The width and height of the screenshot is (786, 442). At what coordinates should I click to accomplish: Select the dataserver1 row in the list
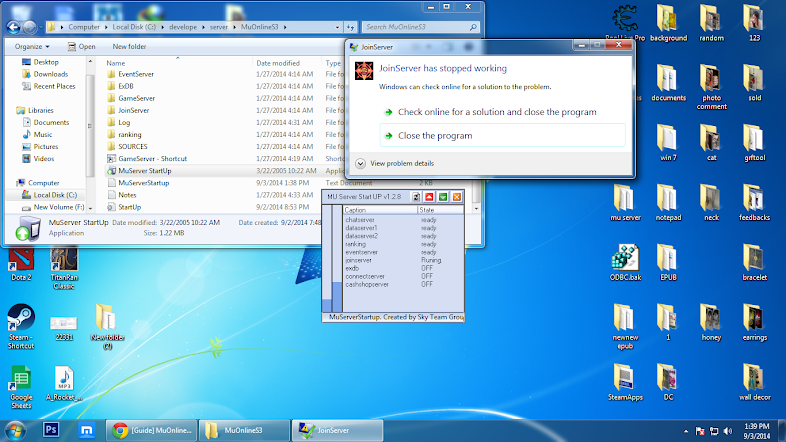(x=404, y=228)
